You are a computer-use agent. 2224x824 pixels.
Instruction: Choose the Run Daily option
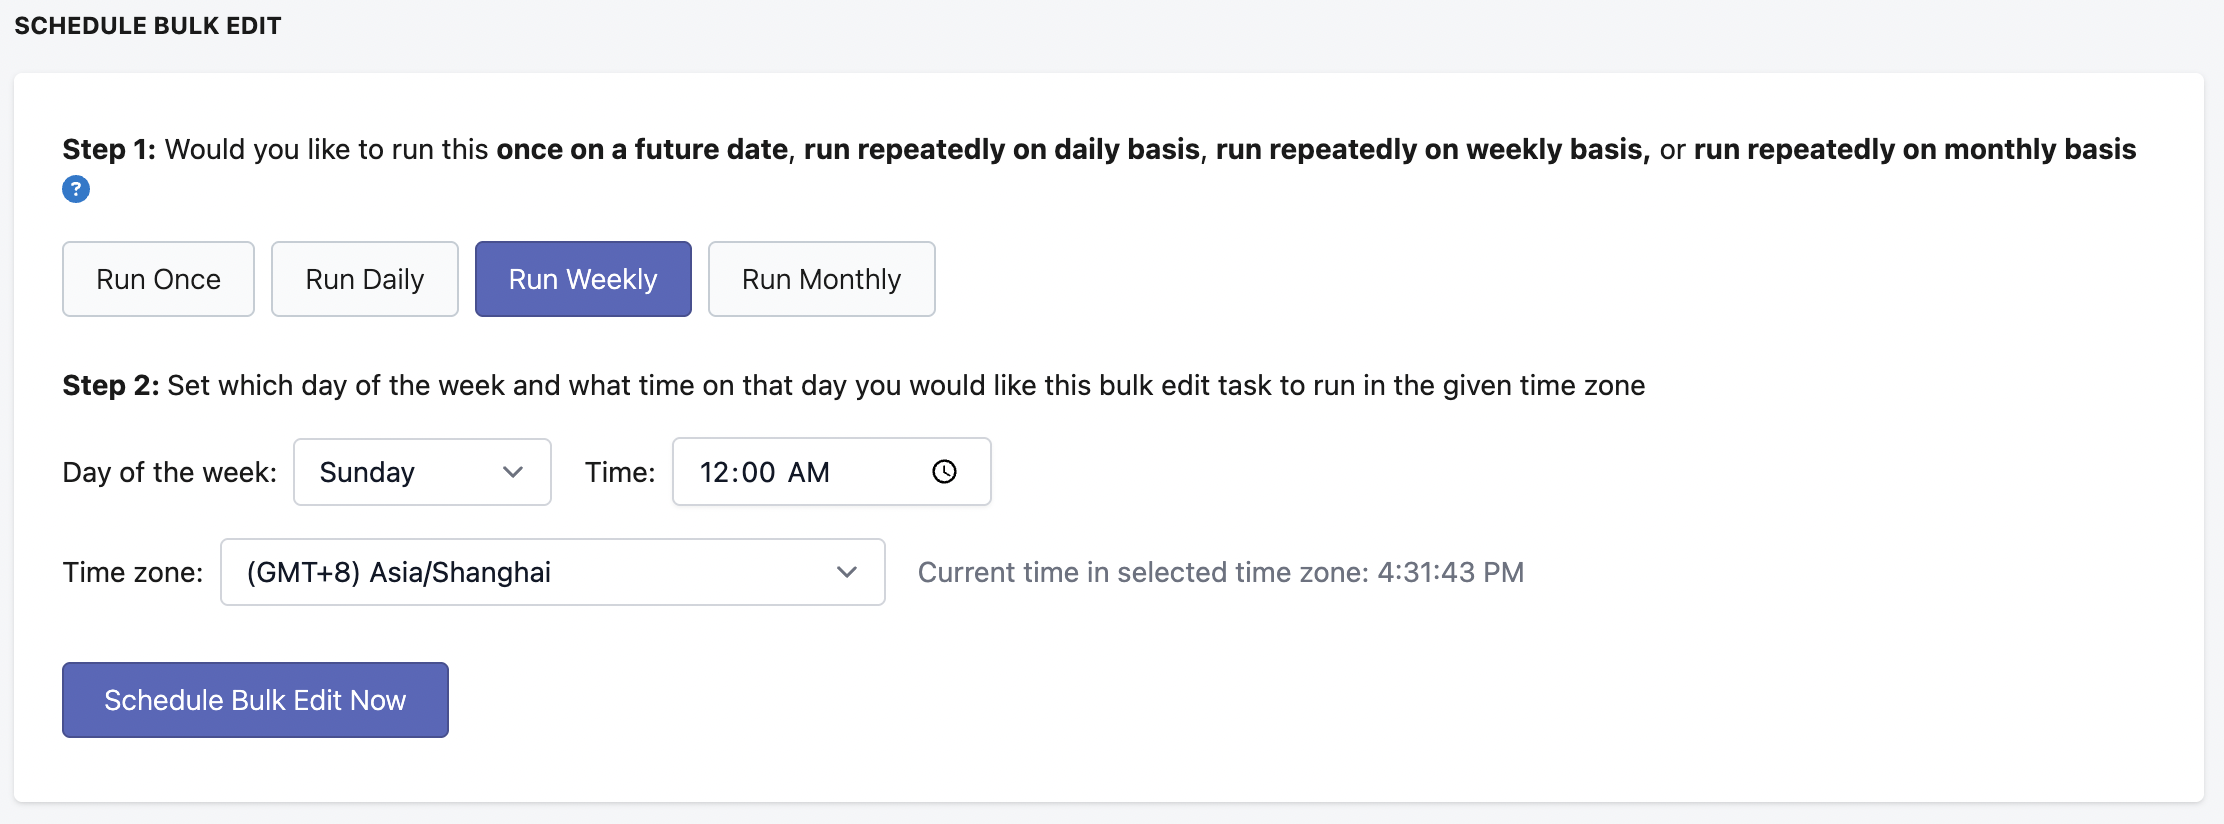(x=365, y=279)
